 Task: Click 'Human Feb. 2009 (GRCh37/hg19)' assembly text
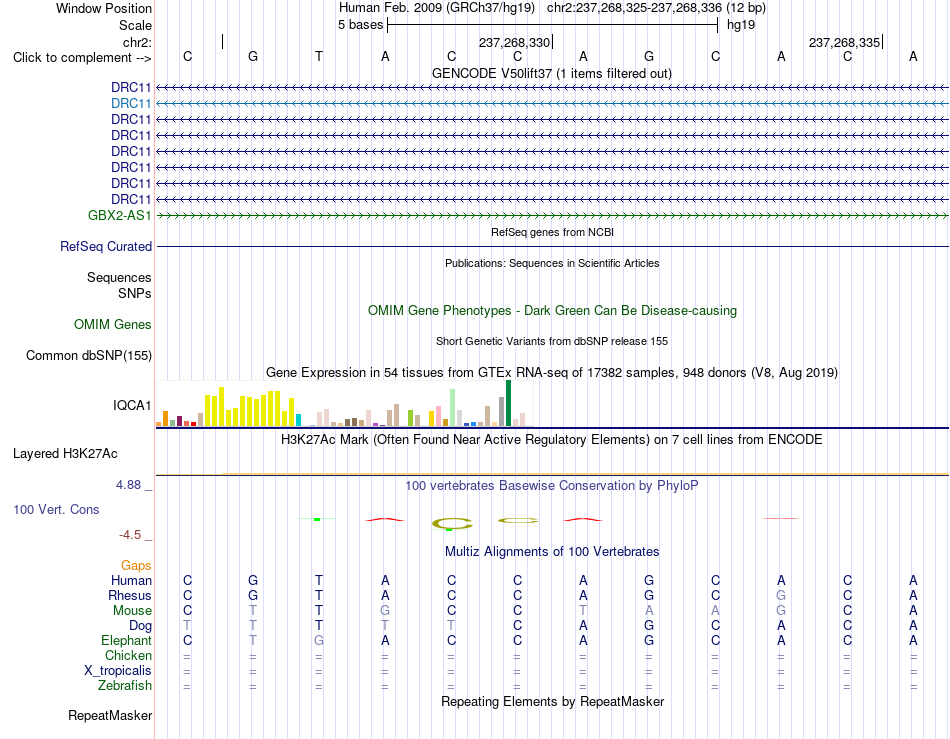click(x=437, y=8)
